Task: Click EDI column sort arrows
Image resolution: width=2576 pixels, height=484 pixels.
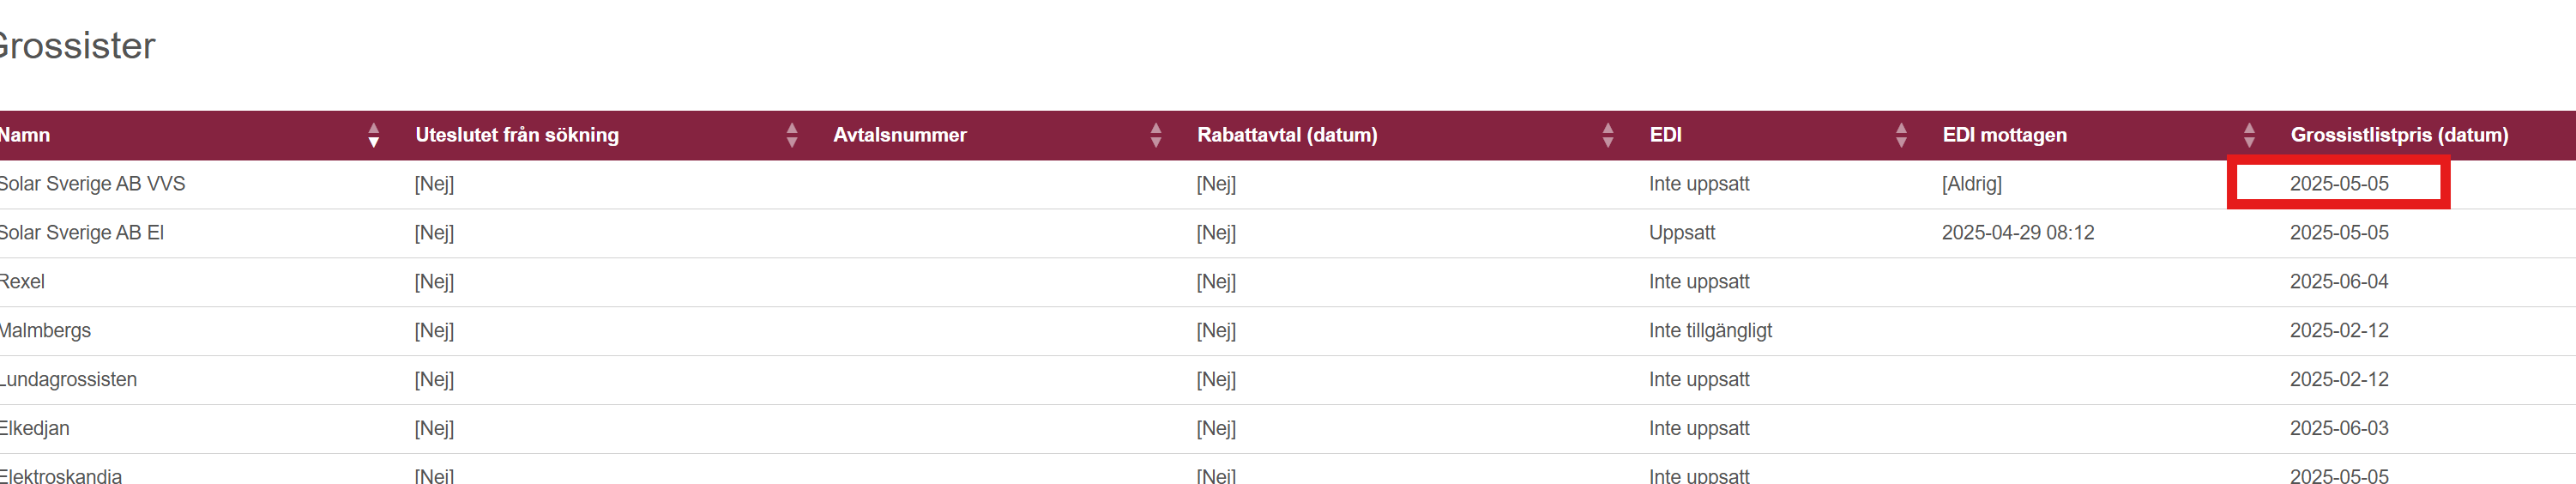Action: 1900,135
